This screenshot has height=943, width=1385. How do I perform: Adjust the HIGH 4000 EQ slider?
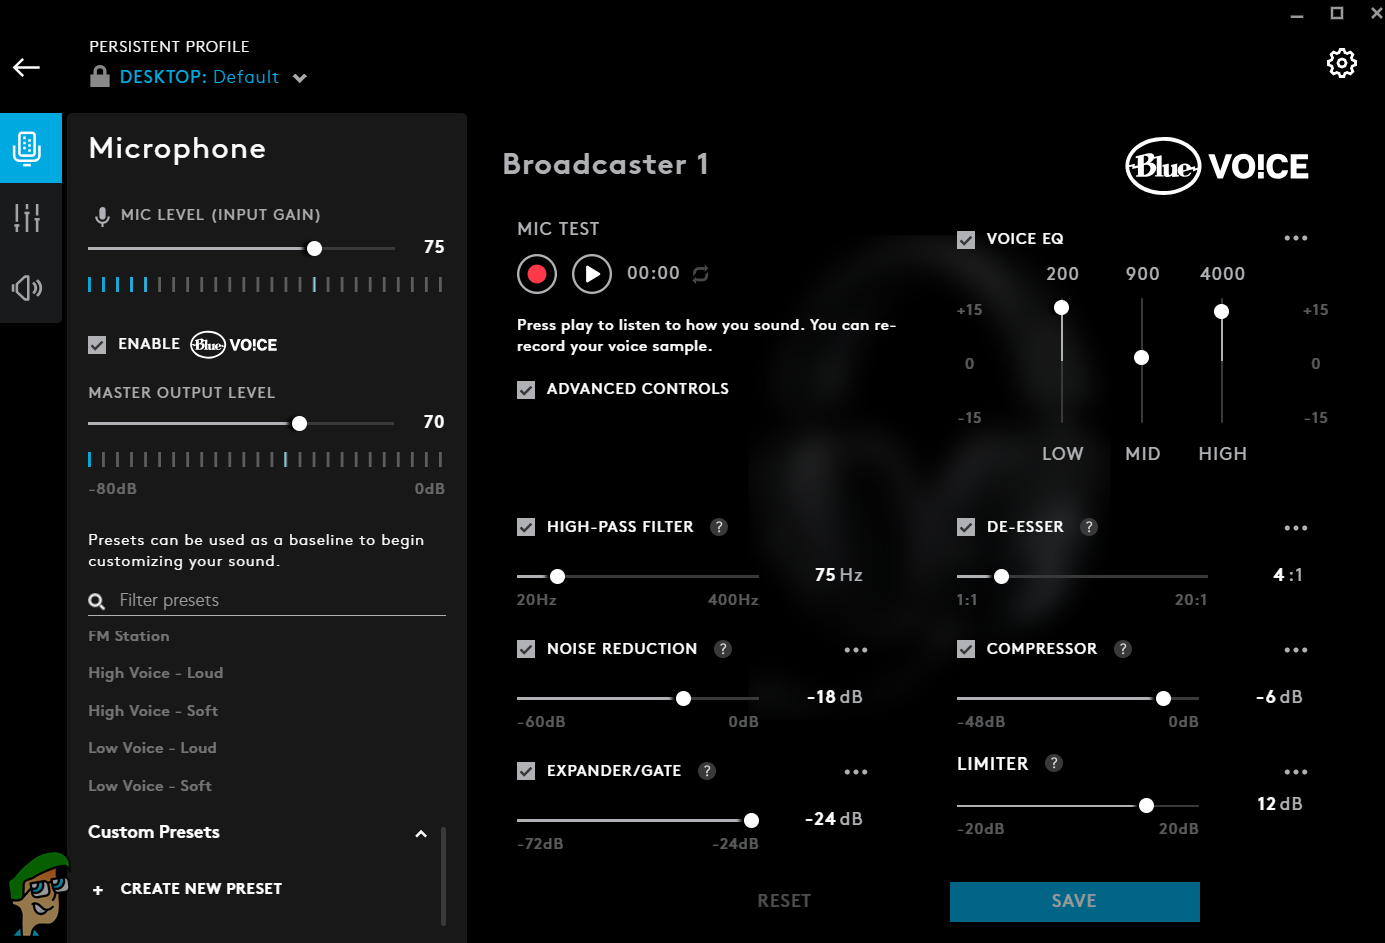pos(1221,312)
